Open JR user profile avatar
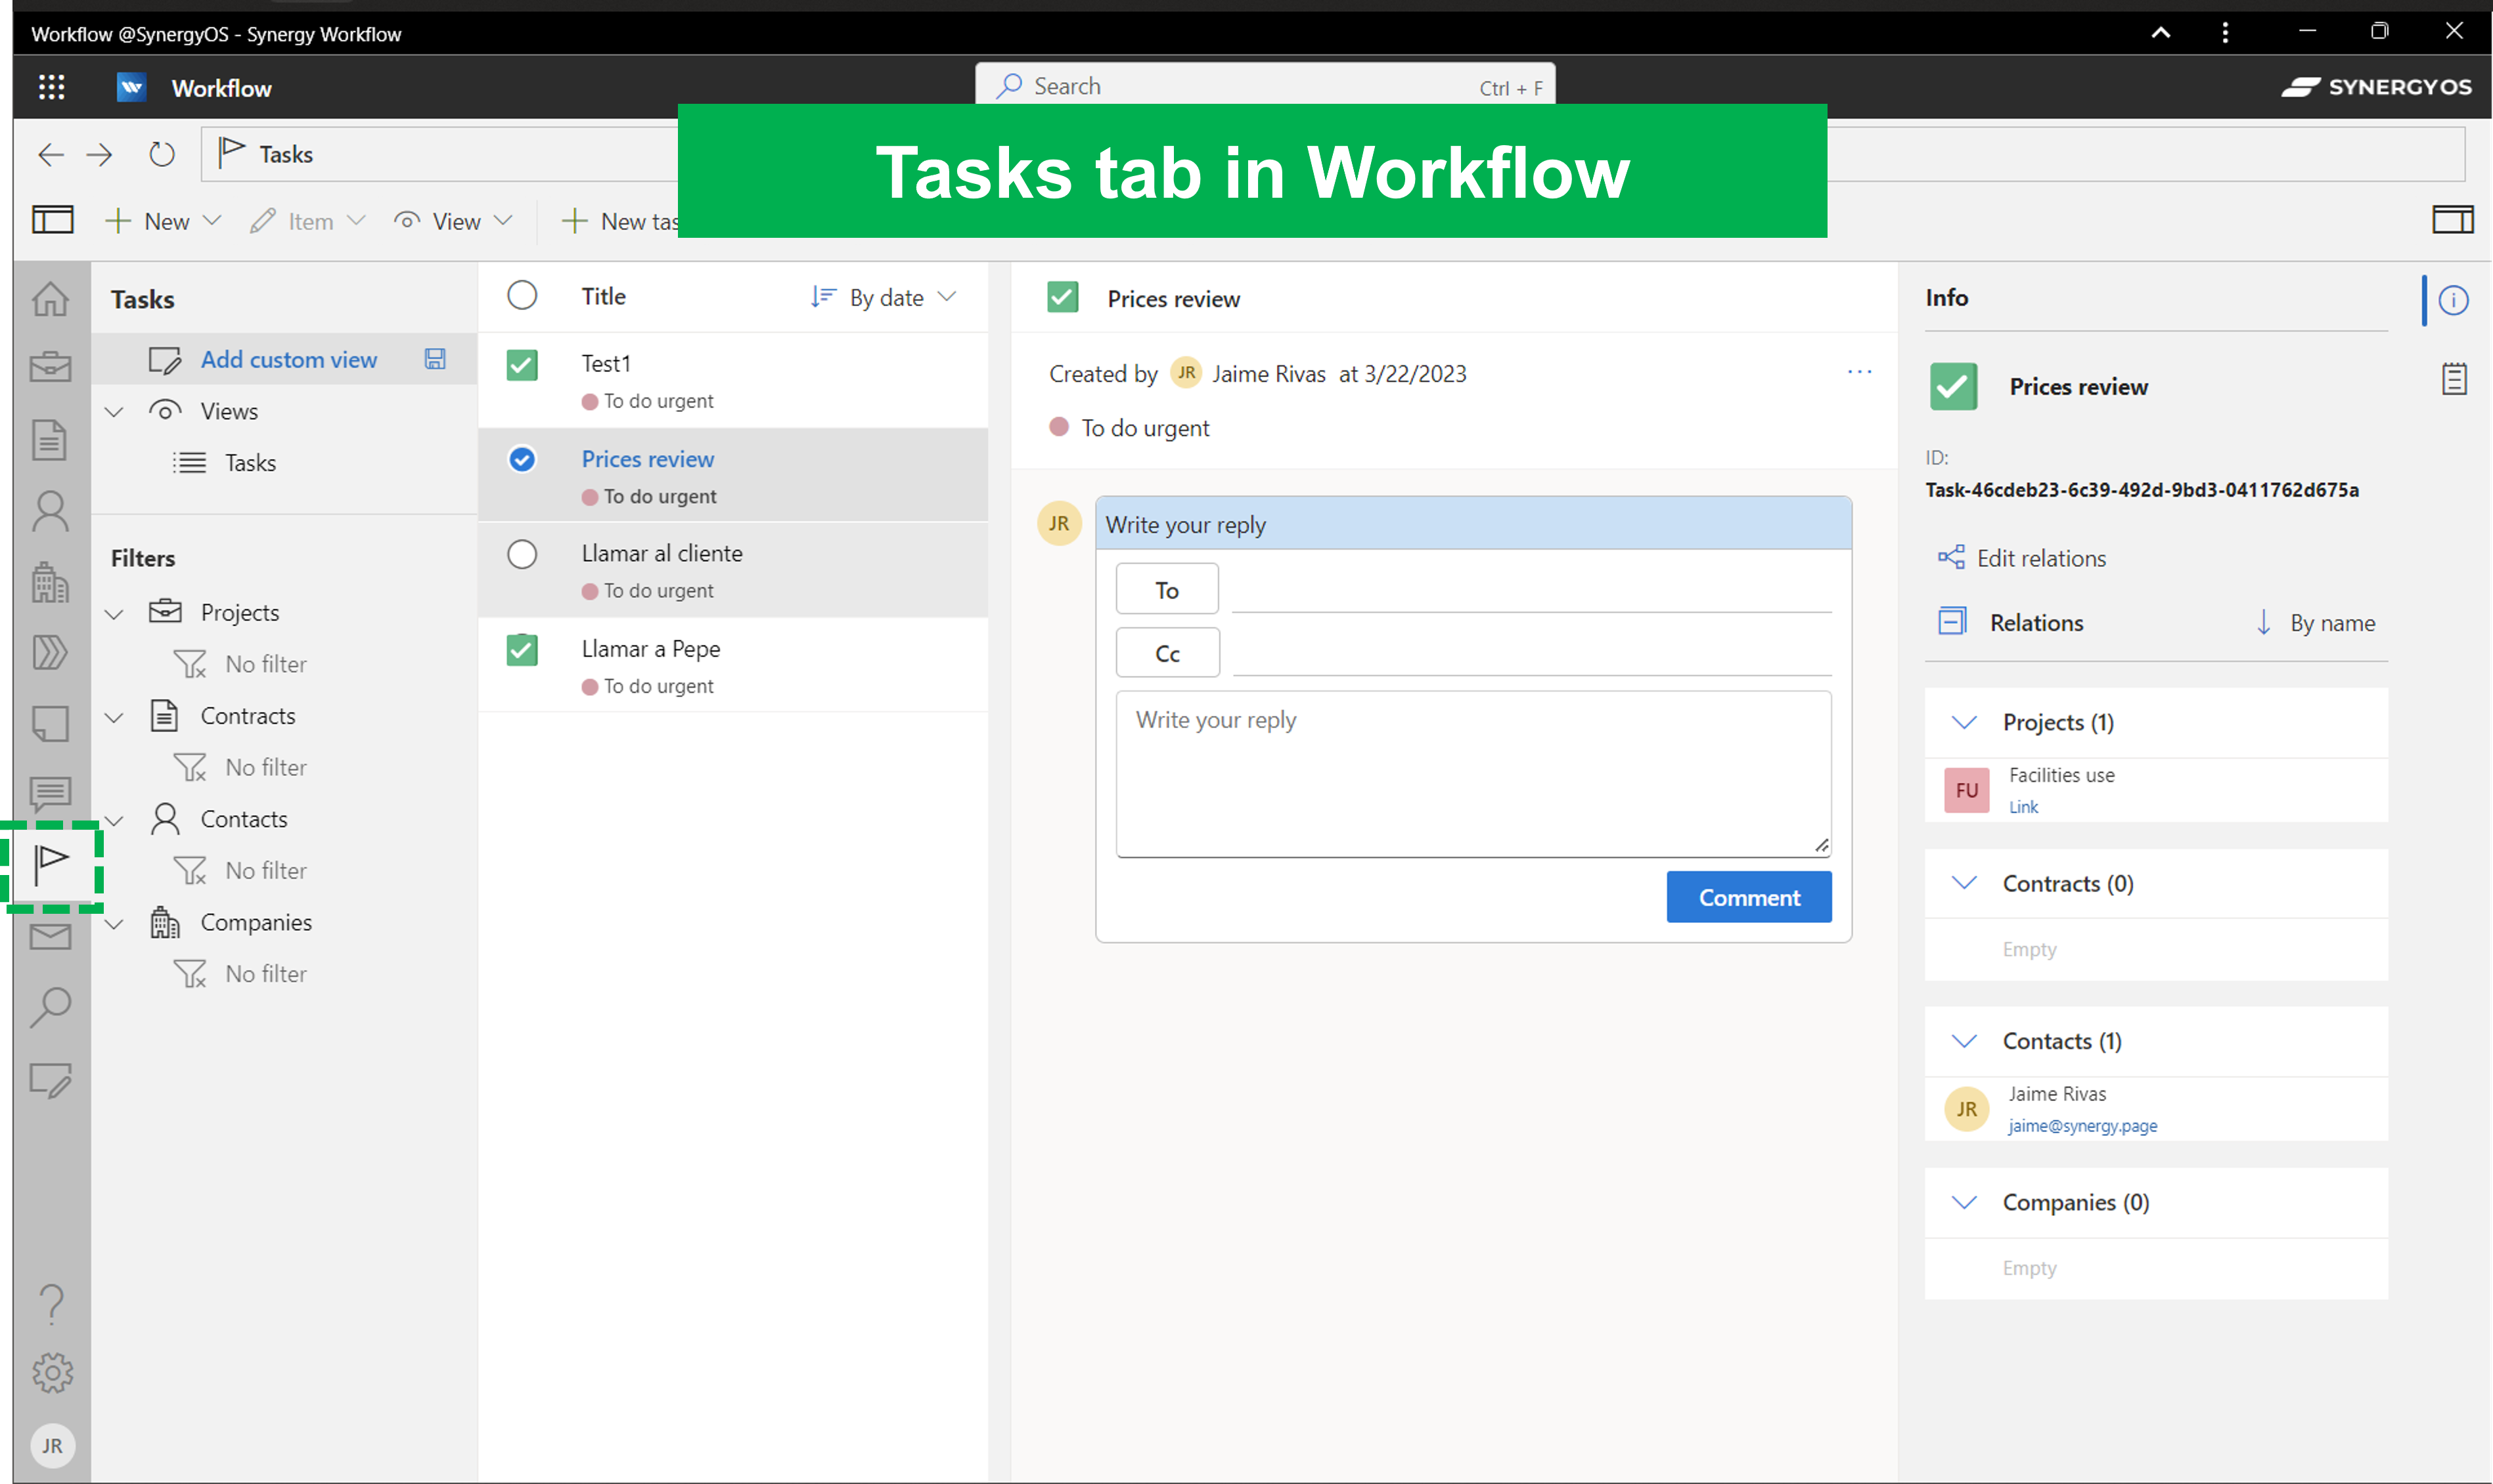2493x1484 pixels. click(x=52, y=1445)
